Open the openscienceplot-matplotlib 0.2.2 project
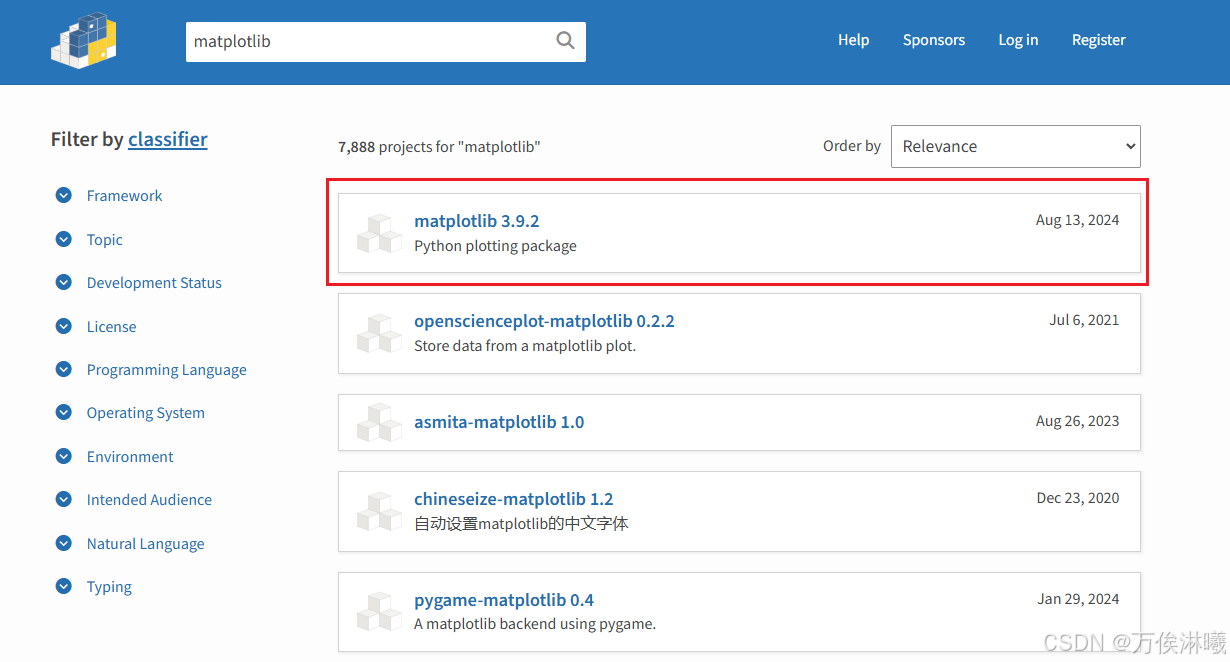Image resolution: width=1230 pixels, height=662 pixels. coord(544,322)
